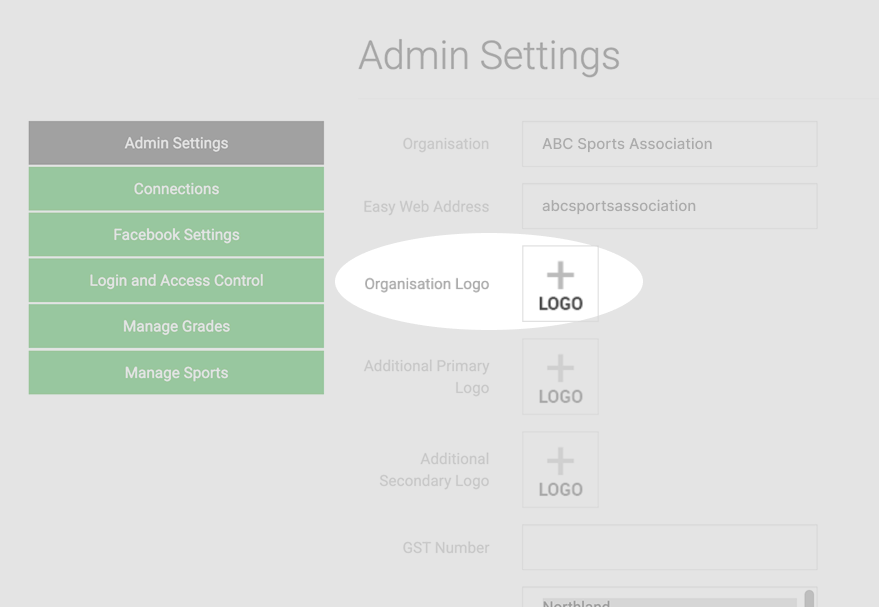879x607 pixels.
Task: Open Facebook Settings section
Action: point(176,235)
